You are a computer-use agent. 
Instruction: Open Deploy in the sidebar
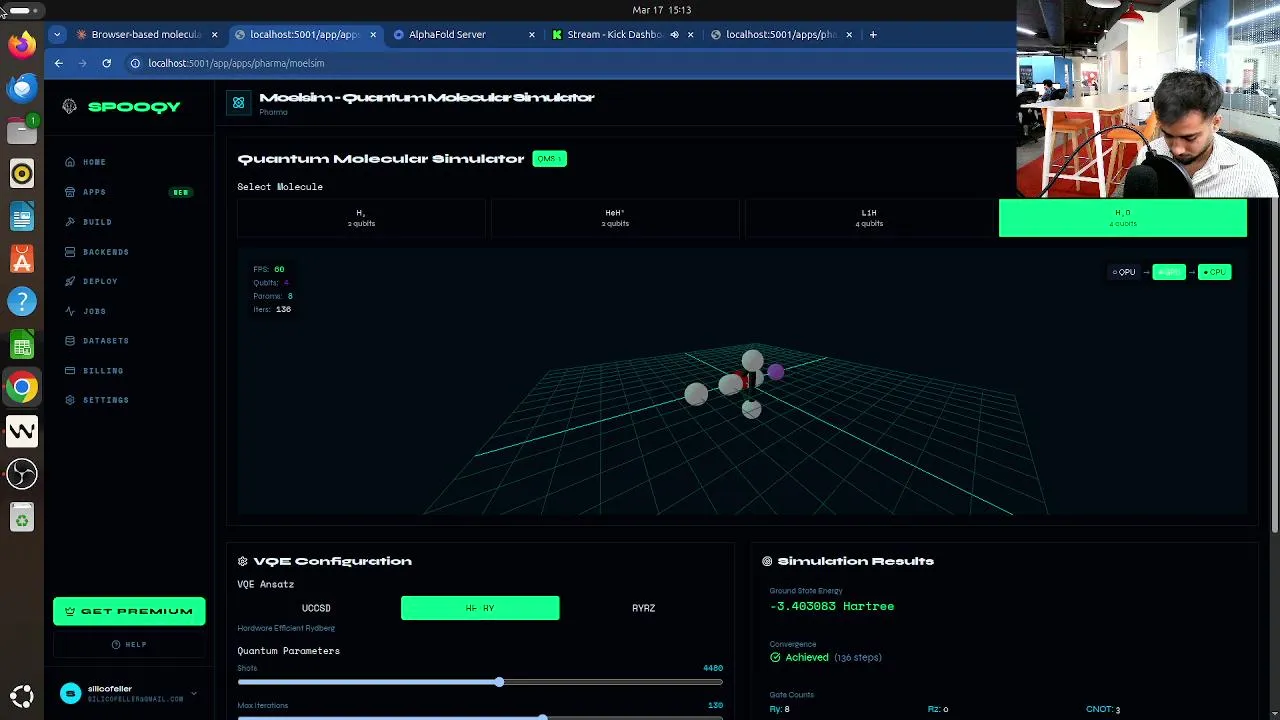100,281
